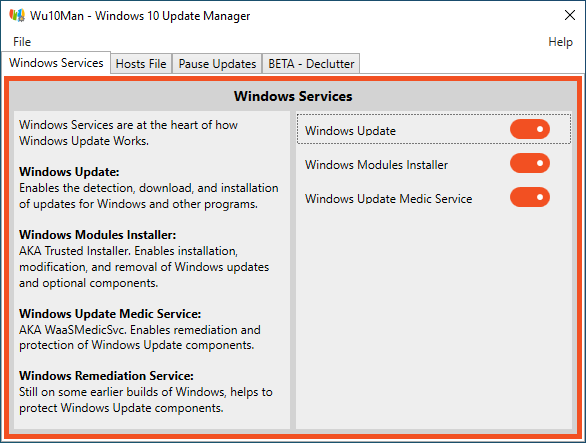Click the Windows Services panel heading
This screenshot has width=586, height=443.
point(293,96)
